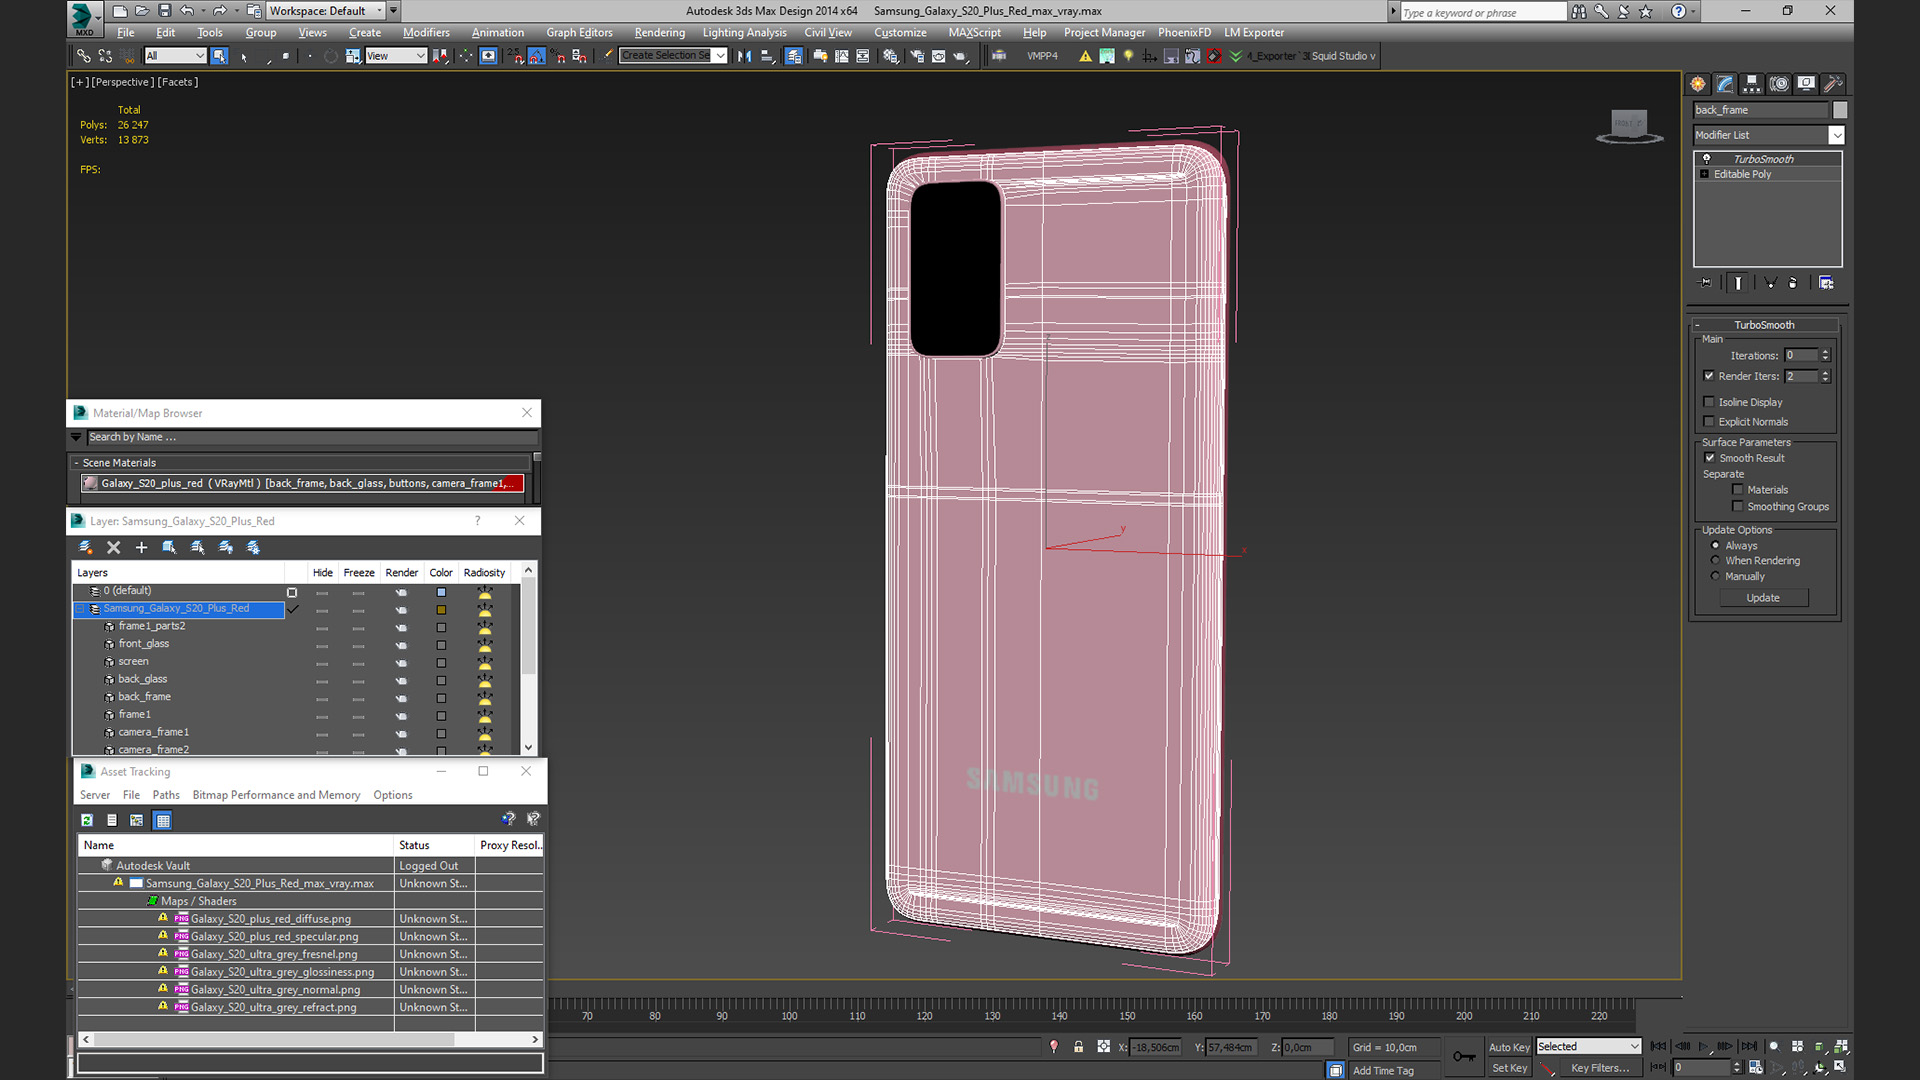The width and height of the screenshot is (1920, 1080).
Task: Click Show End Result toggle under modifier stack
Action: 1738,283
